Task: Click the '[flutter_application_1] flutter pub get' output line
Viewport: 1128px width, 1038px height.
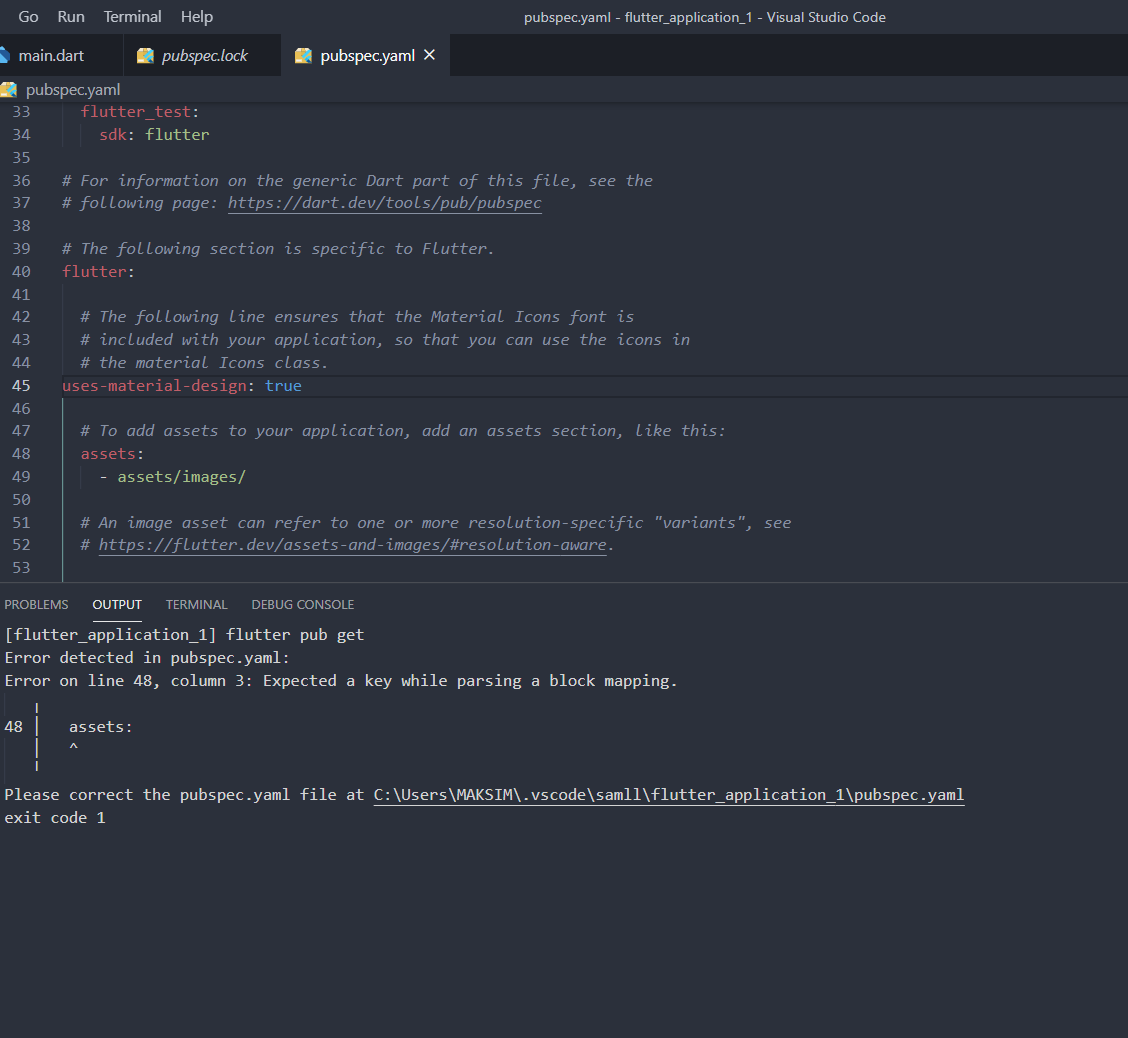Action: click(x=184, y=634)
